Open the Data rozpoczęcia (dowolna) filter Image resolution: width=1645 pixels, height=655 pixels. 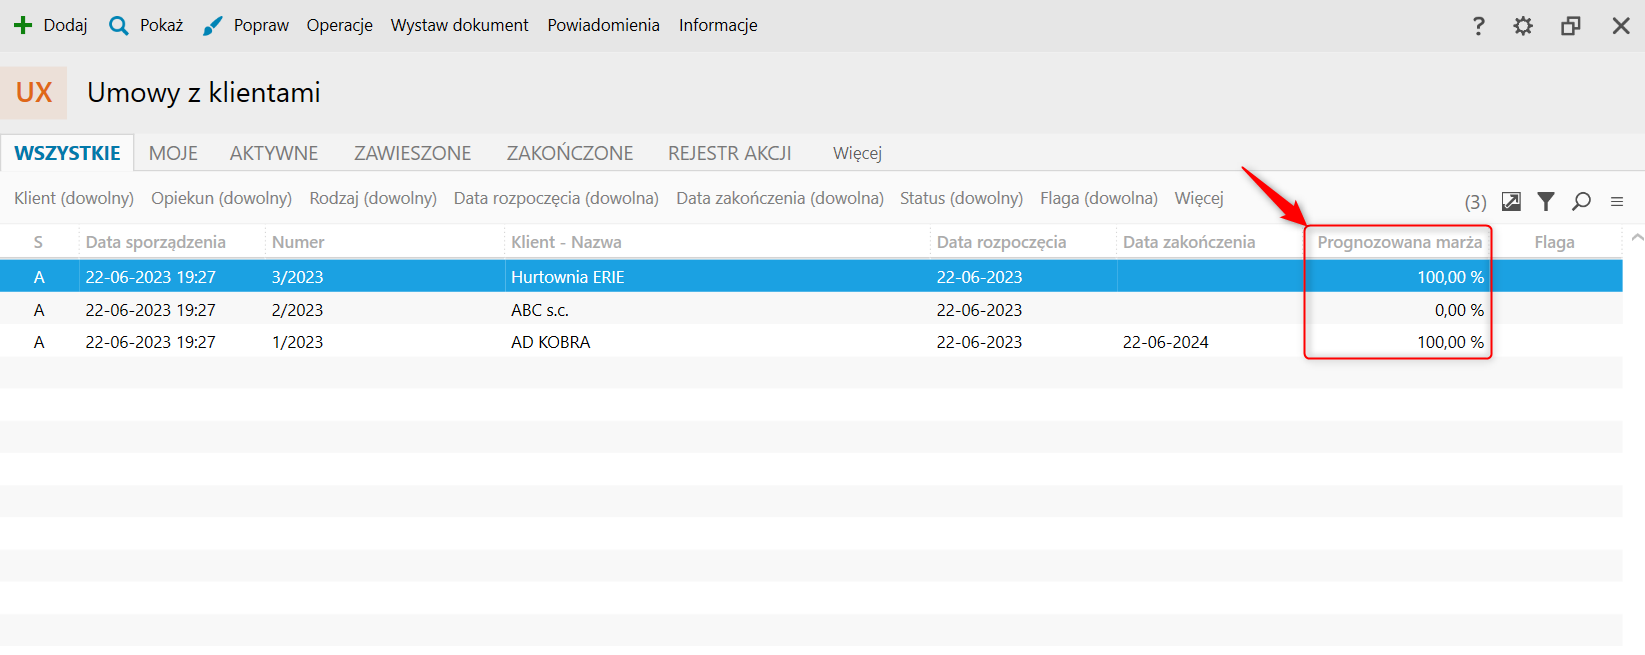pos(556,198)
